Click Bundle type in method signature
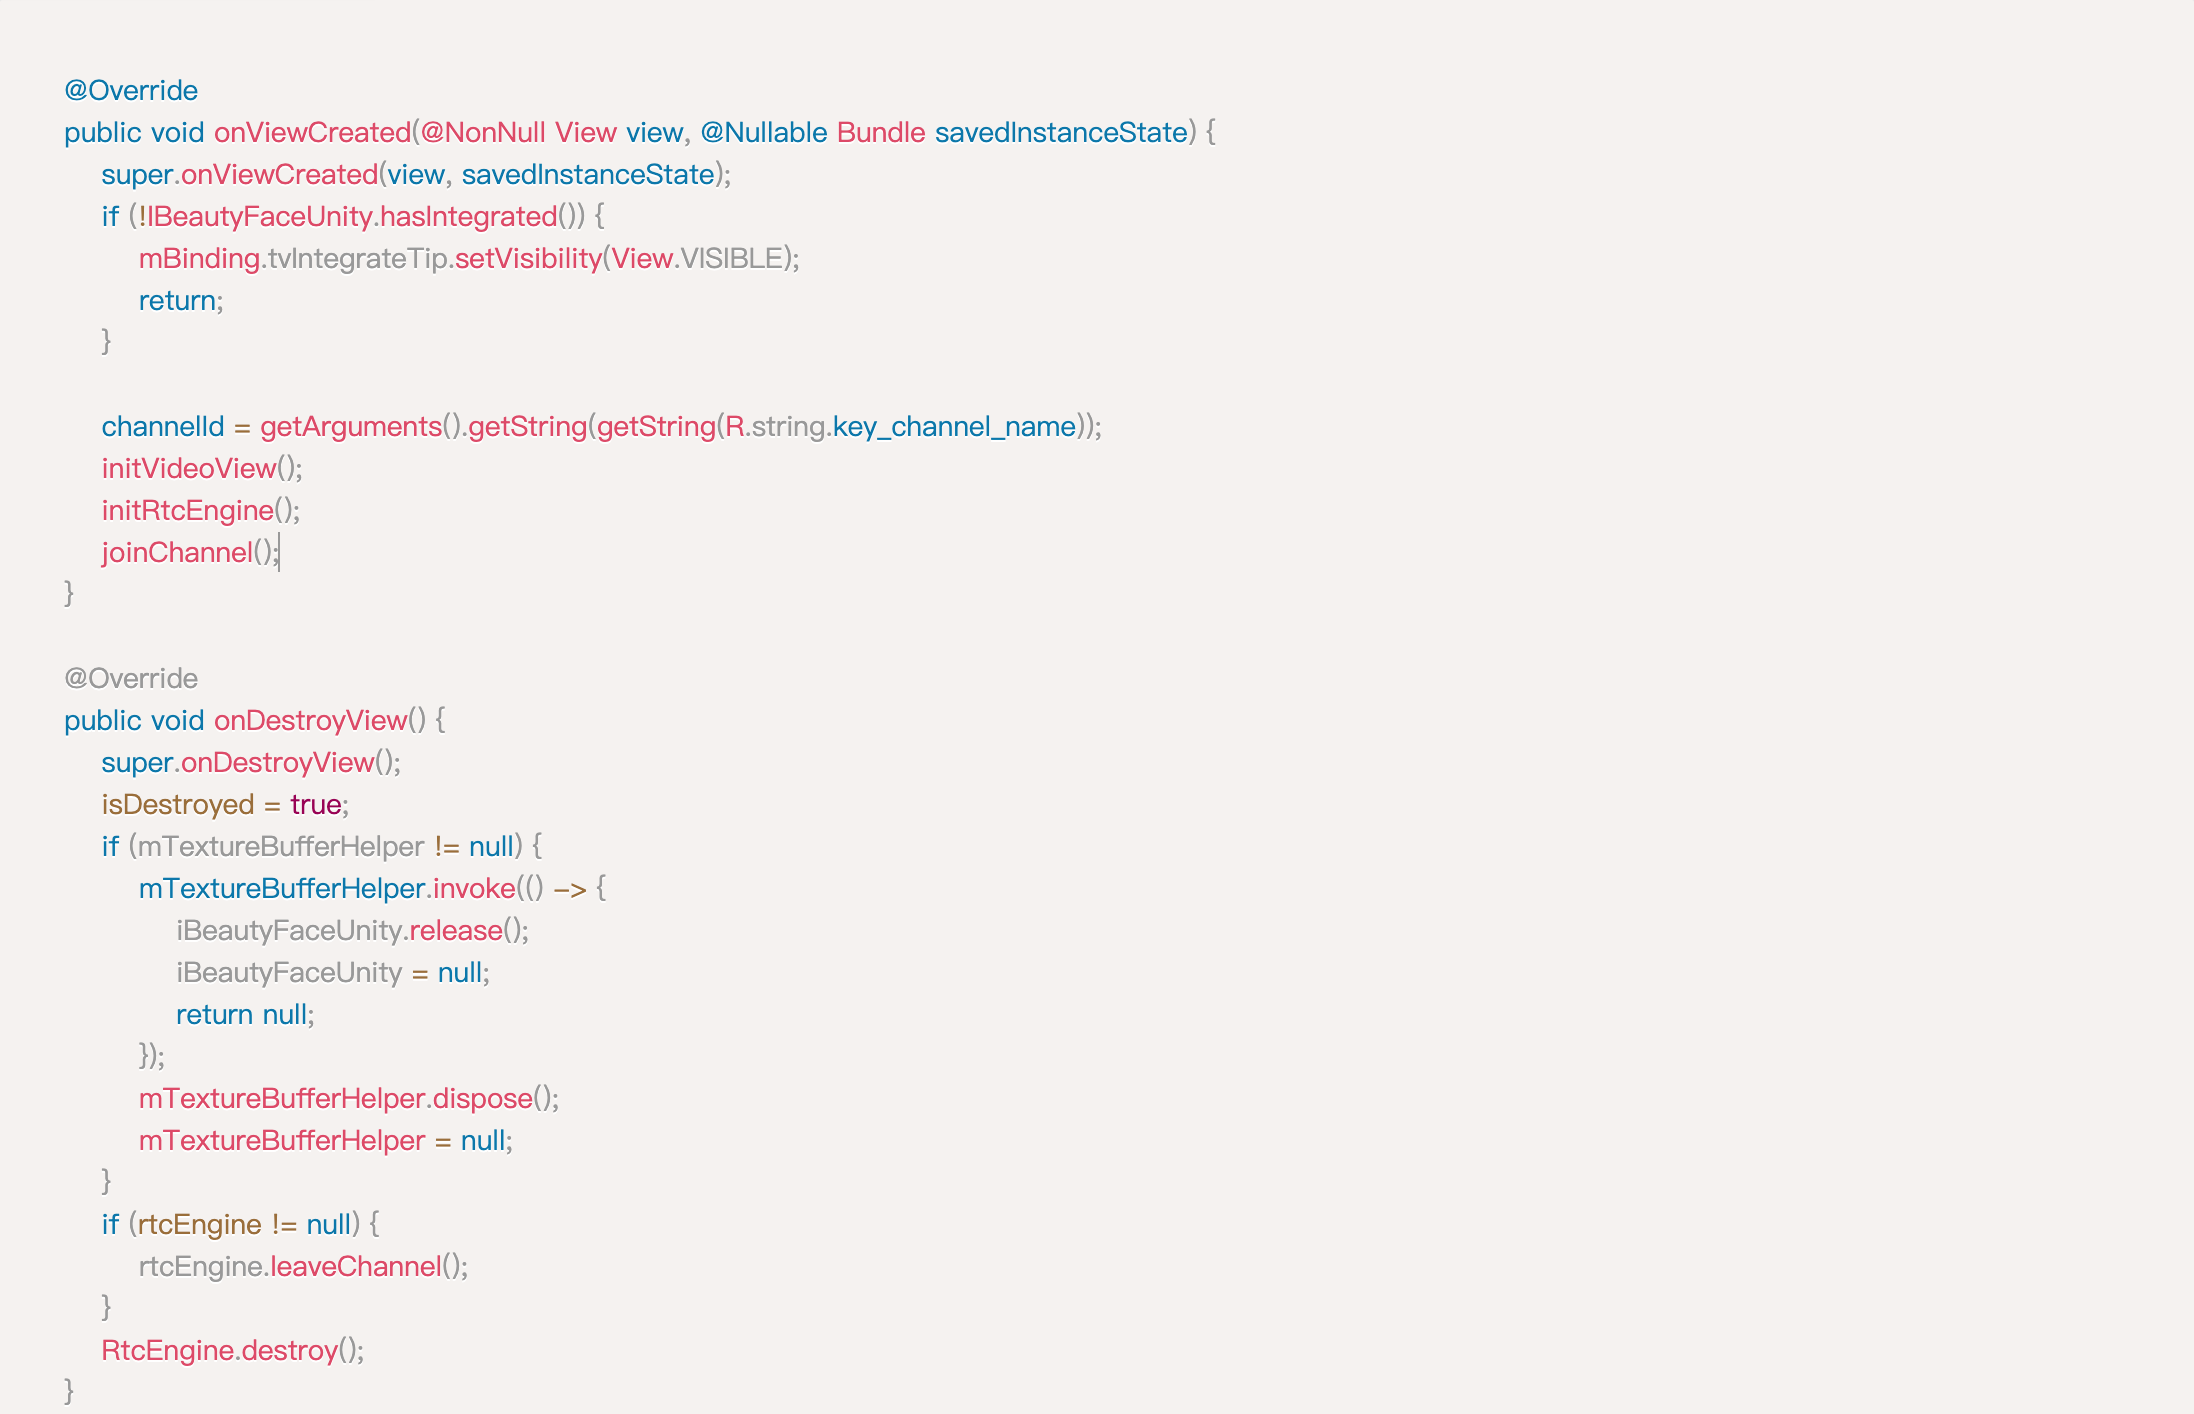 click(881, 132)
